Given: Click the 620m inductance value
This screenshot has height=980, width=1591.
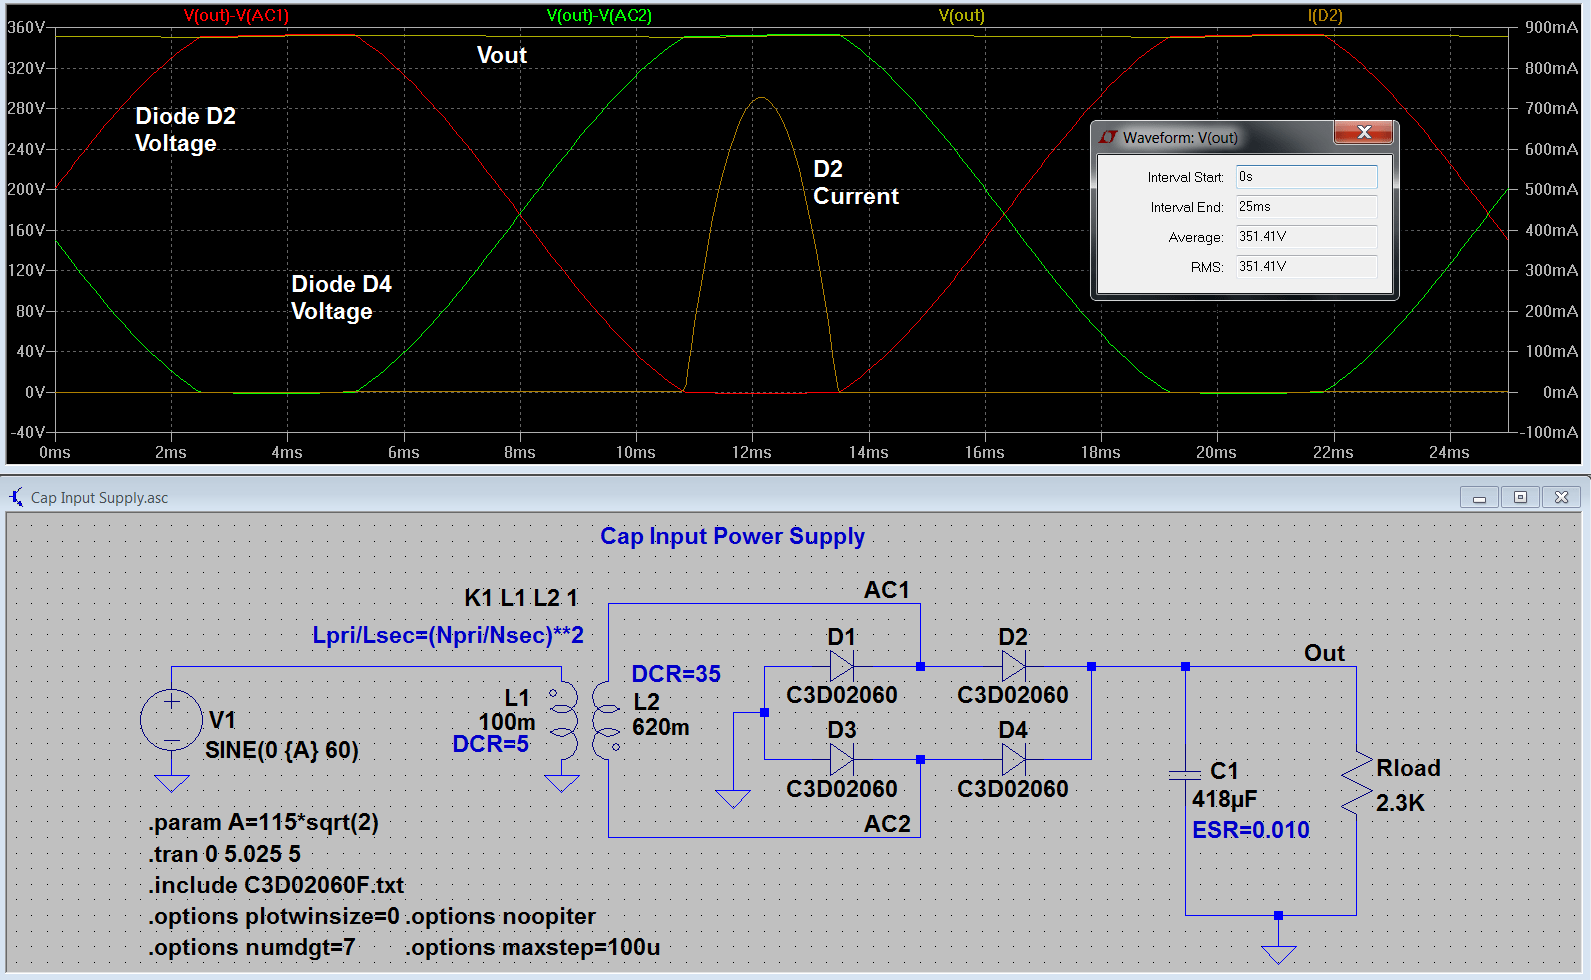Looking at the screenshot, I should point(661,727).
